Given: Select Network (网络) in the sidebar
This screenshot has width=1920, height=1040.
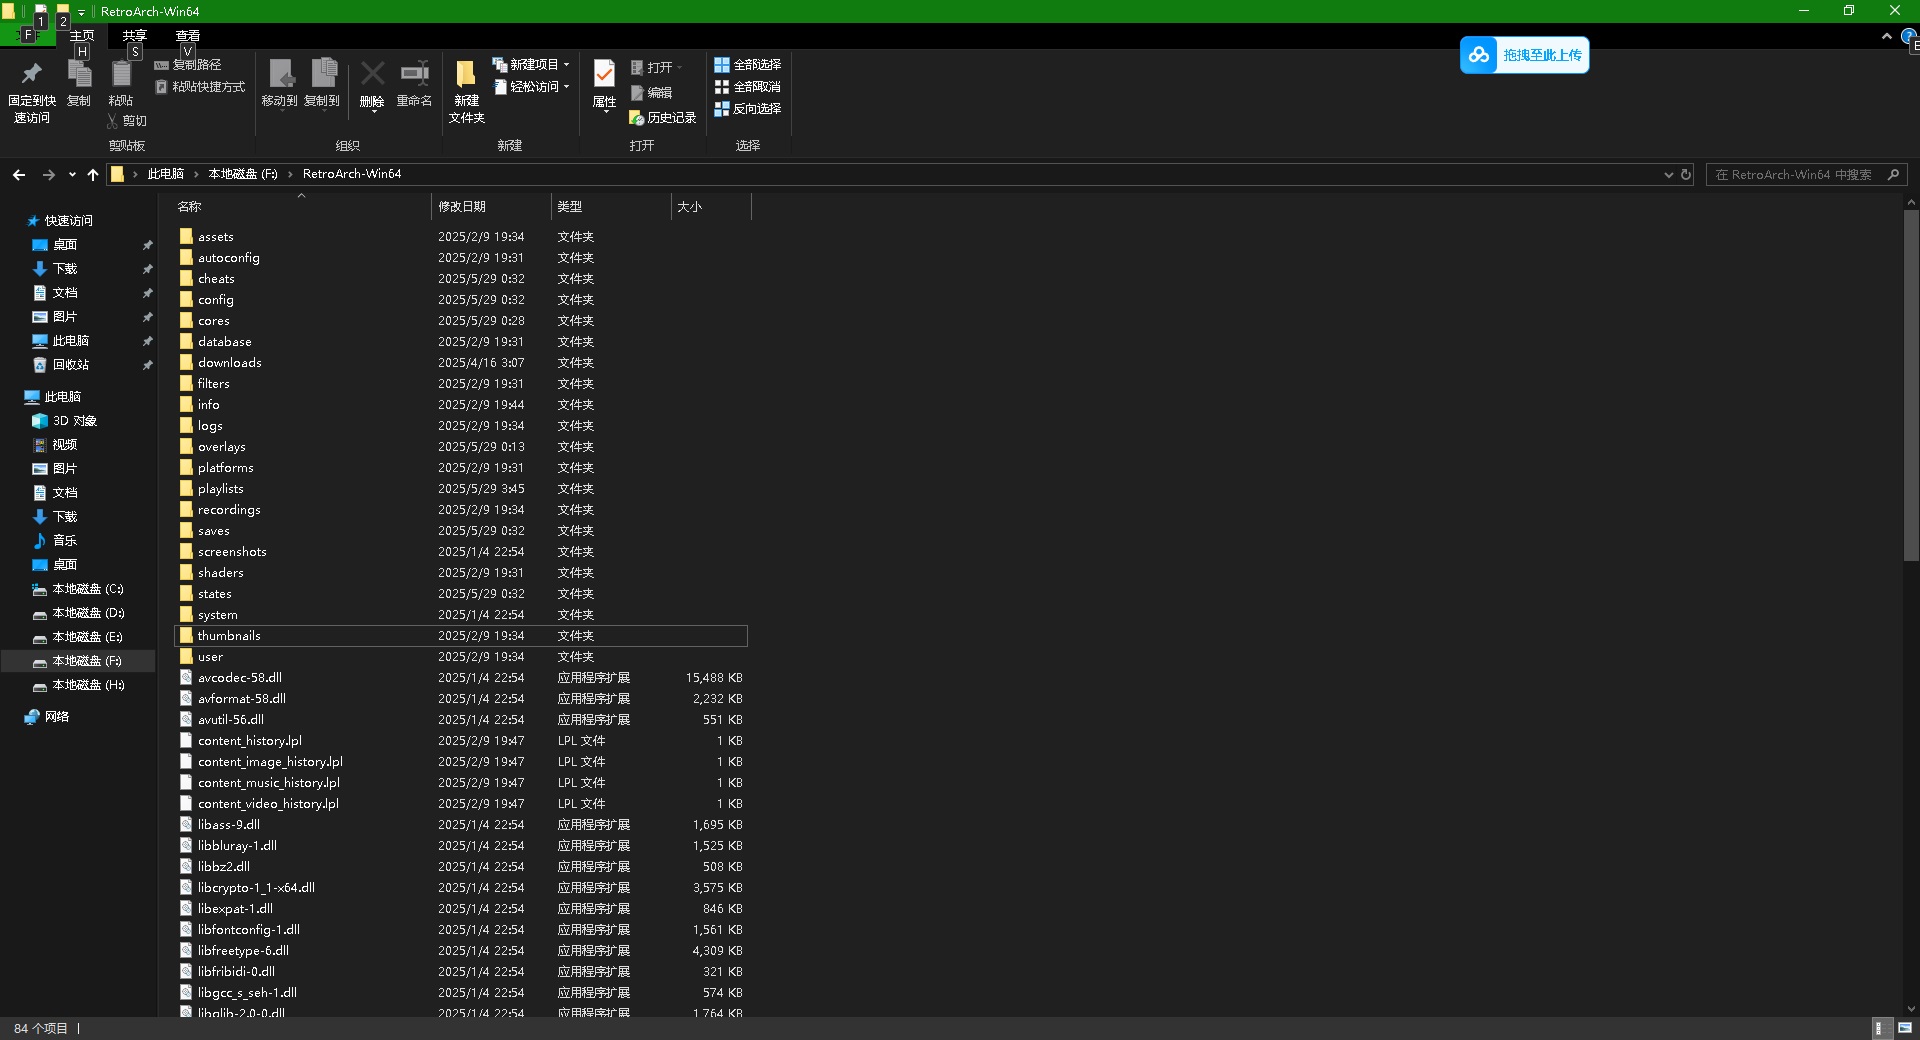Looking at the screenshot, I should [x=56, y=717].
